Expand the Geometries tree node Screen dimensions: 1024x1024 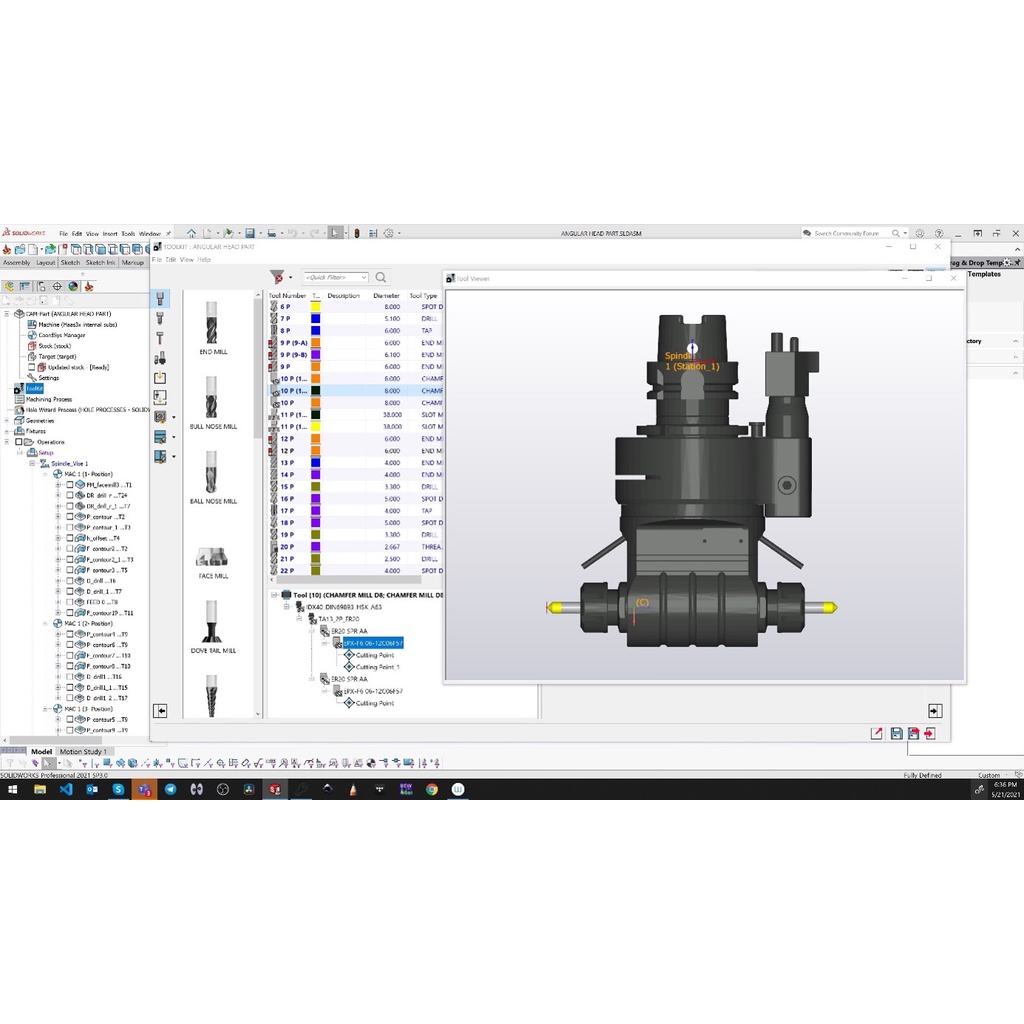click(x=7, y=421)
